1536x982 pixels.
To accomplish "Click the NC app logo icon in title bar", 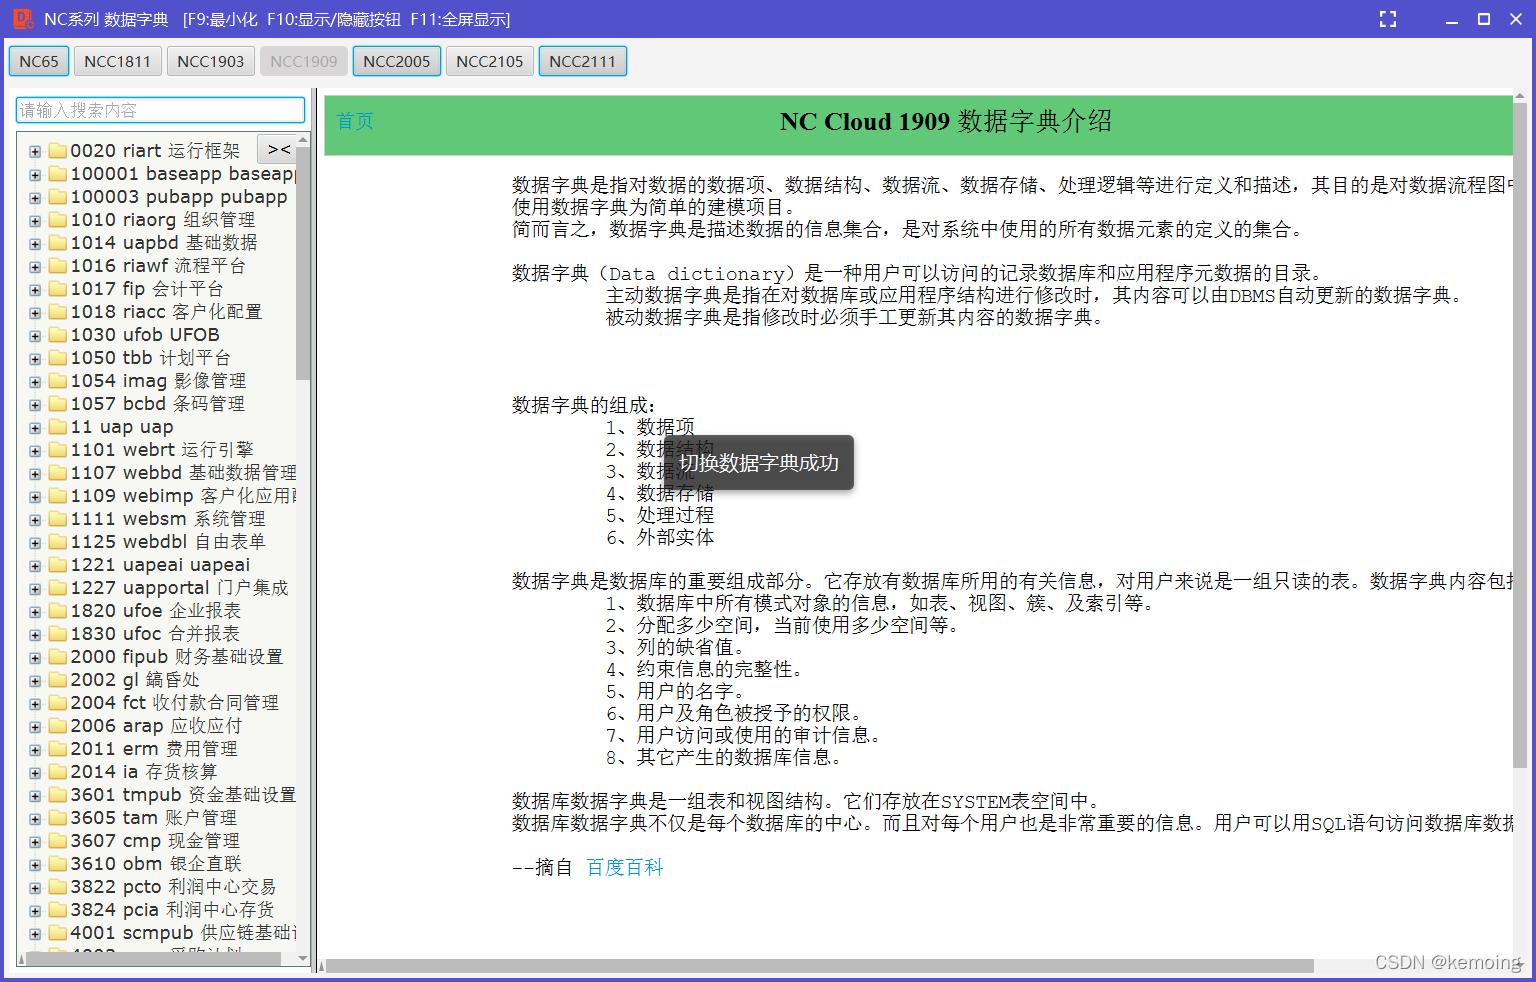I will 22,19.
